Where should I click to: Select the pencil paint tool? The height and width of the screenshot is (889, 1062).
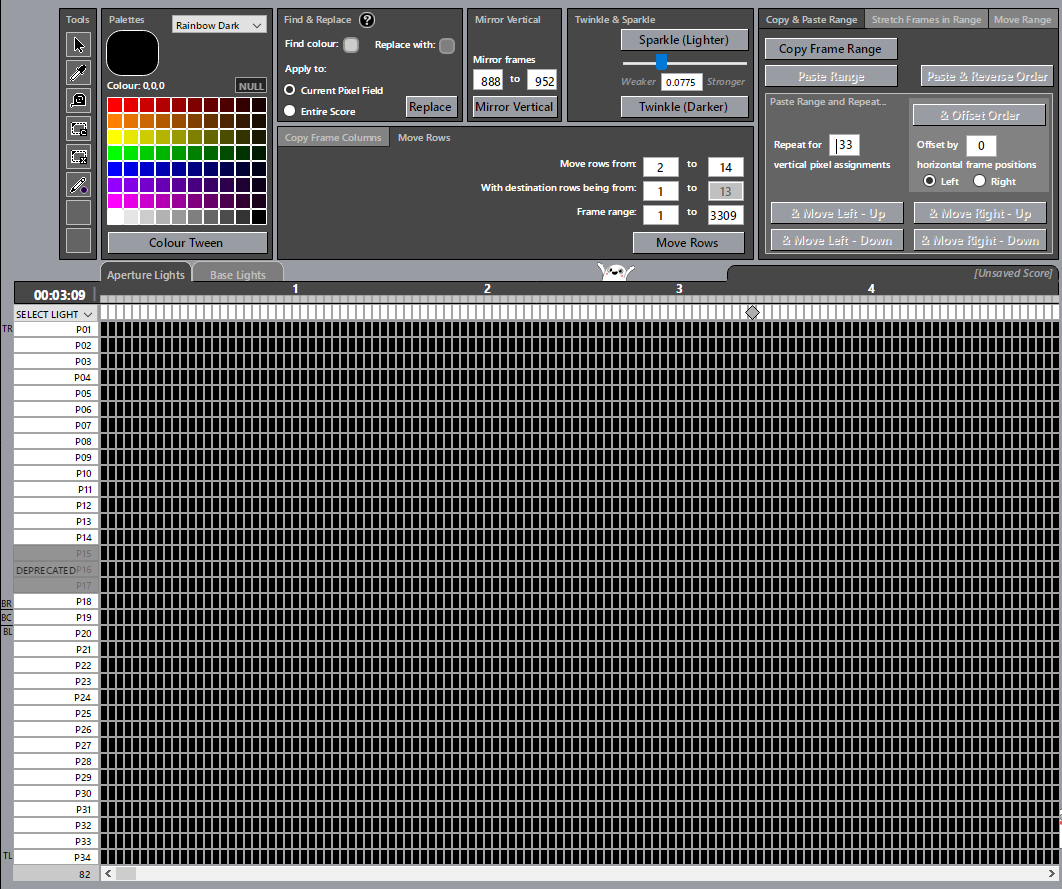pyautogui.click(x=78, y=184)
